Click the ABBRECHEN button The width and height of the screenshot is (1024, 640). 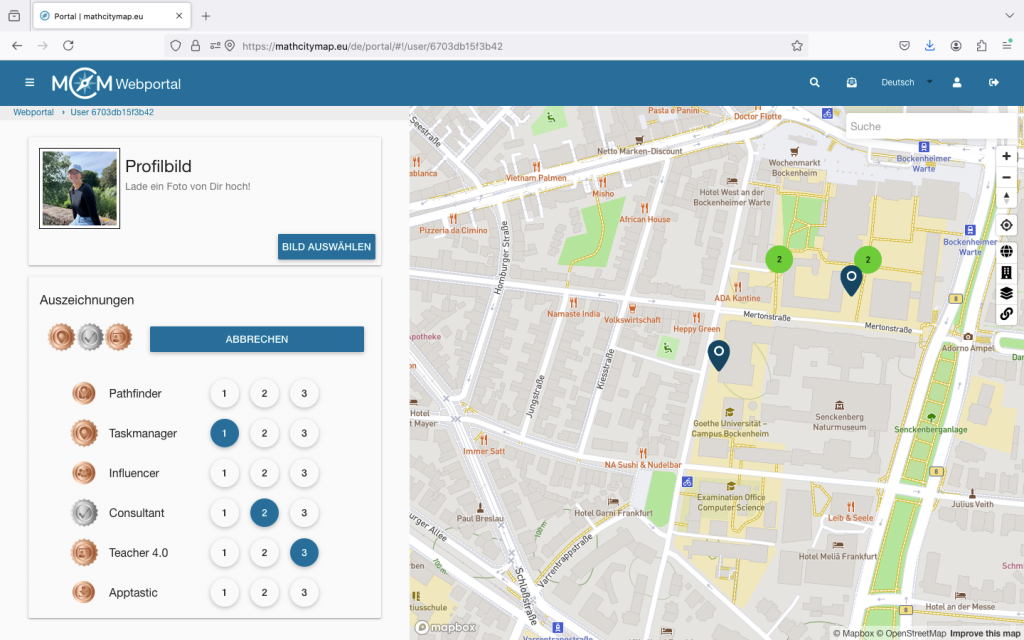(257, 339)
